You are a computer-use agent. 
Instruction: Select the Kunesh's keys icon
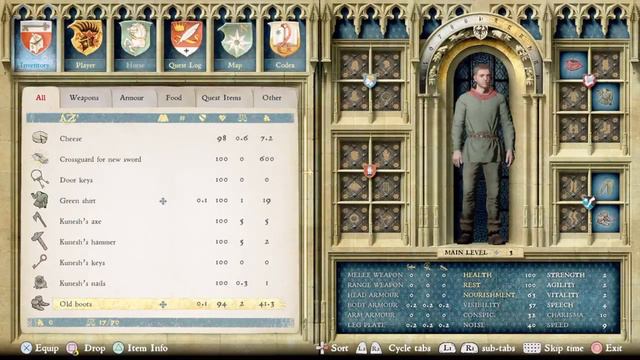(40, 262)
